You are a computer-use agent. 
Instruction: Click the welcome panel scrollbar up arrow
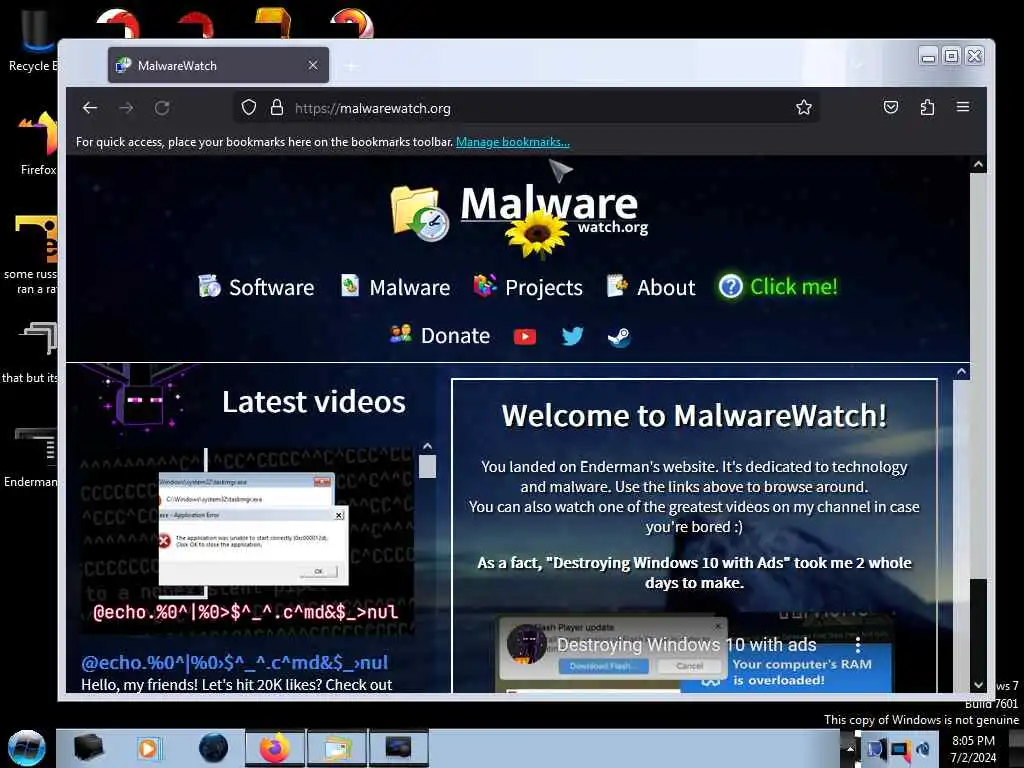[961, 372]
